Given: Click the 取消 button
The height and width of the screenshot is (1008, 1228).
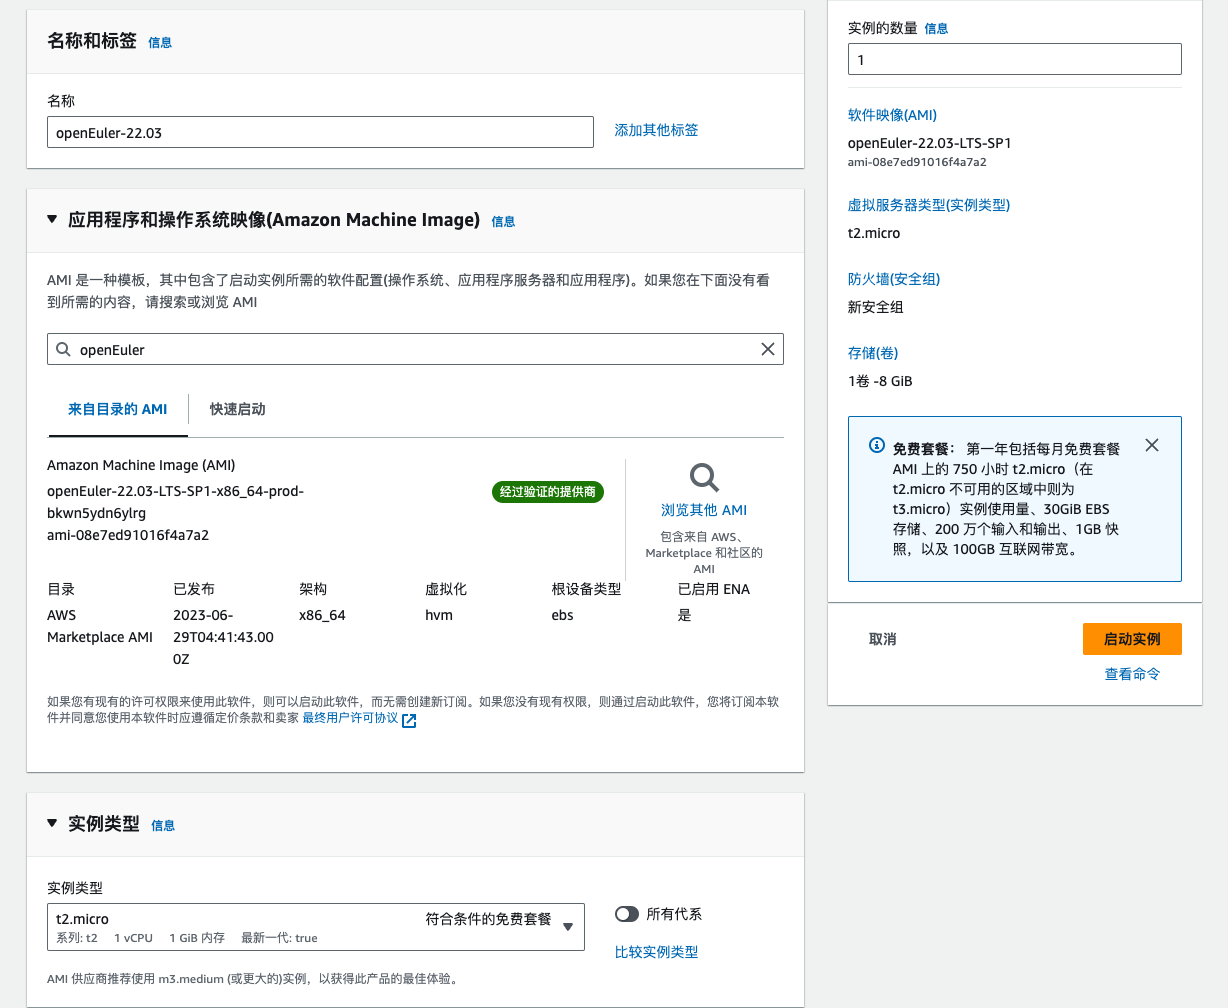Looking at the screenshot, I should (x=882, y=639).
